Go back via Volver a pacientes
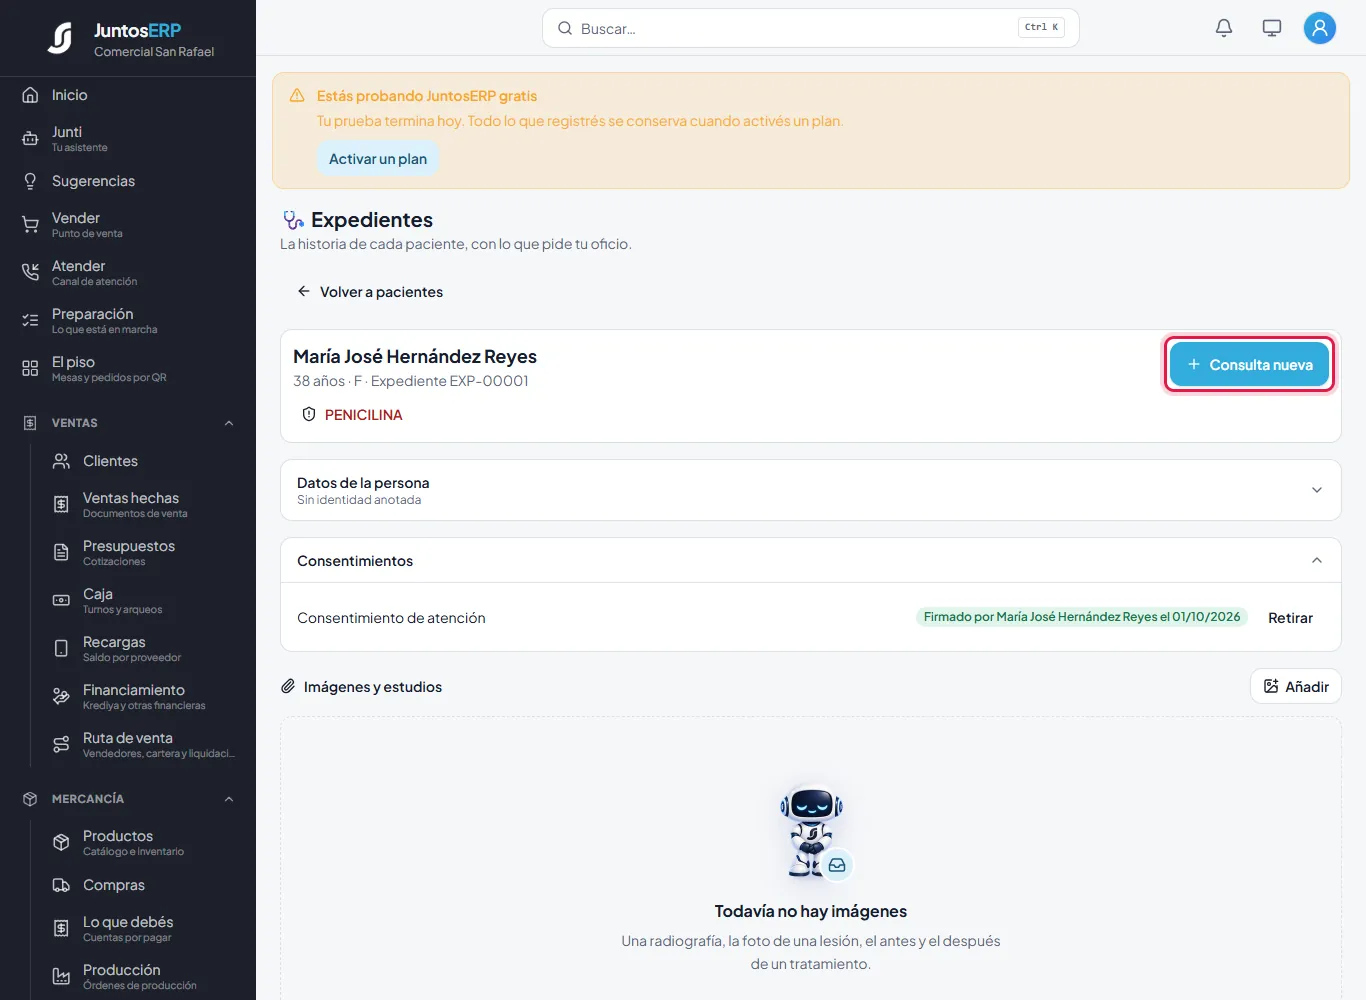Image resolution: width=1366 pixels, height=1000 pixels. tap(370, 292)
